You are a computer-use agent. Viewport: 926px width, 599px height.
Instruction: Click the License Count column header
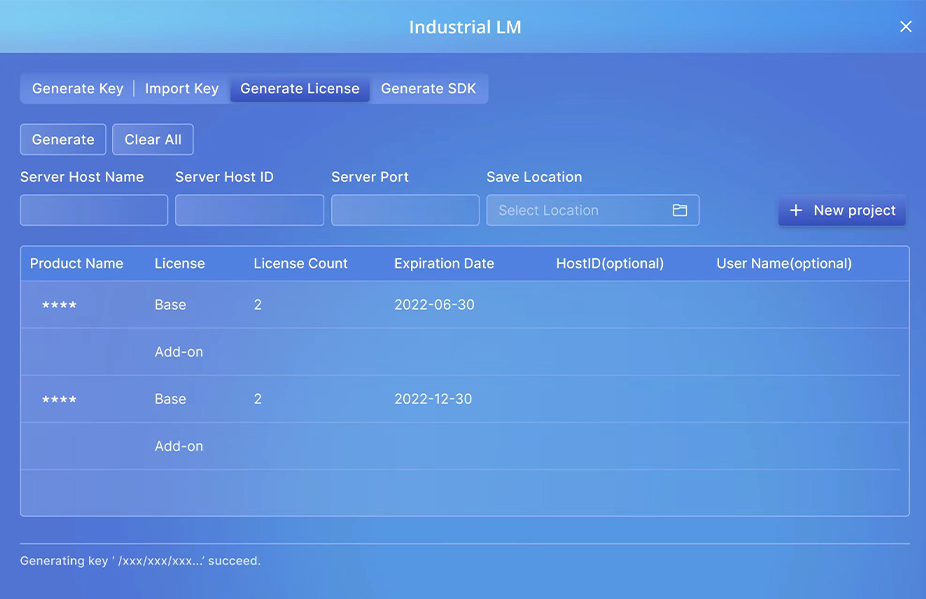pos(301,263)
